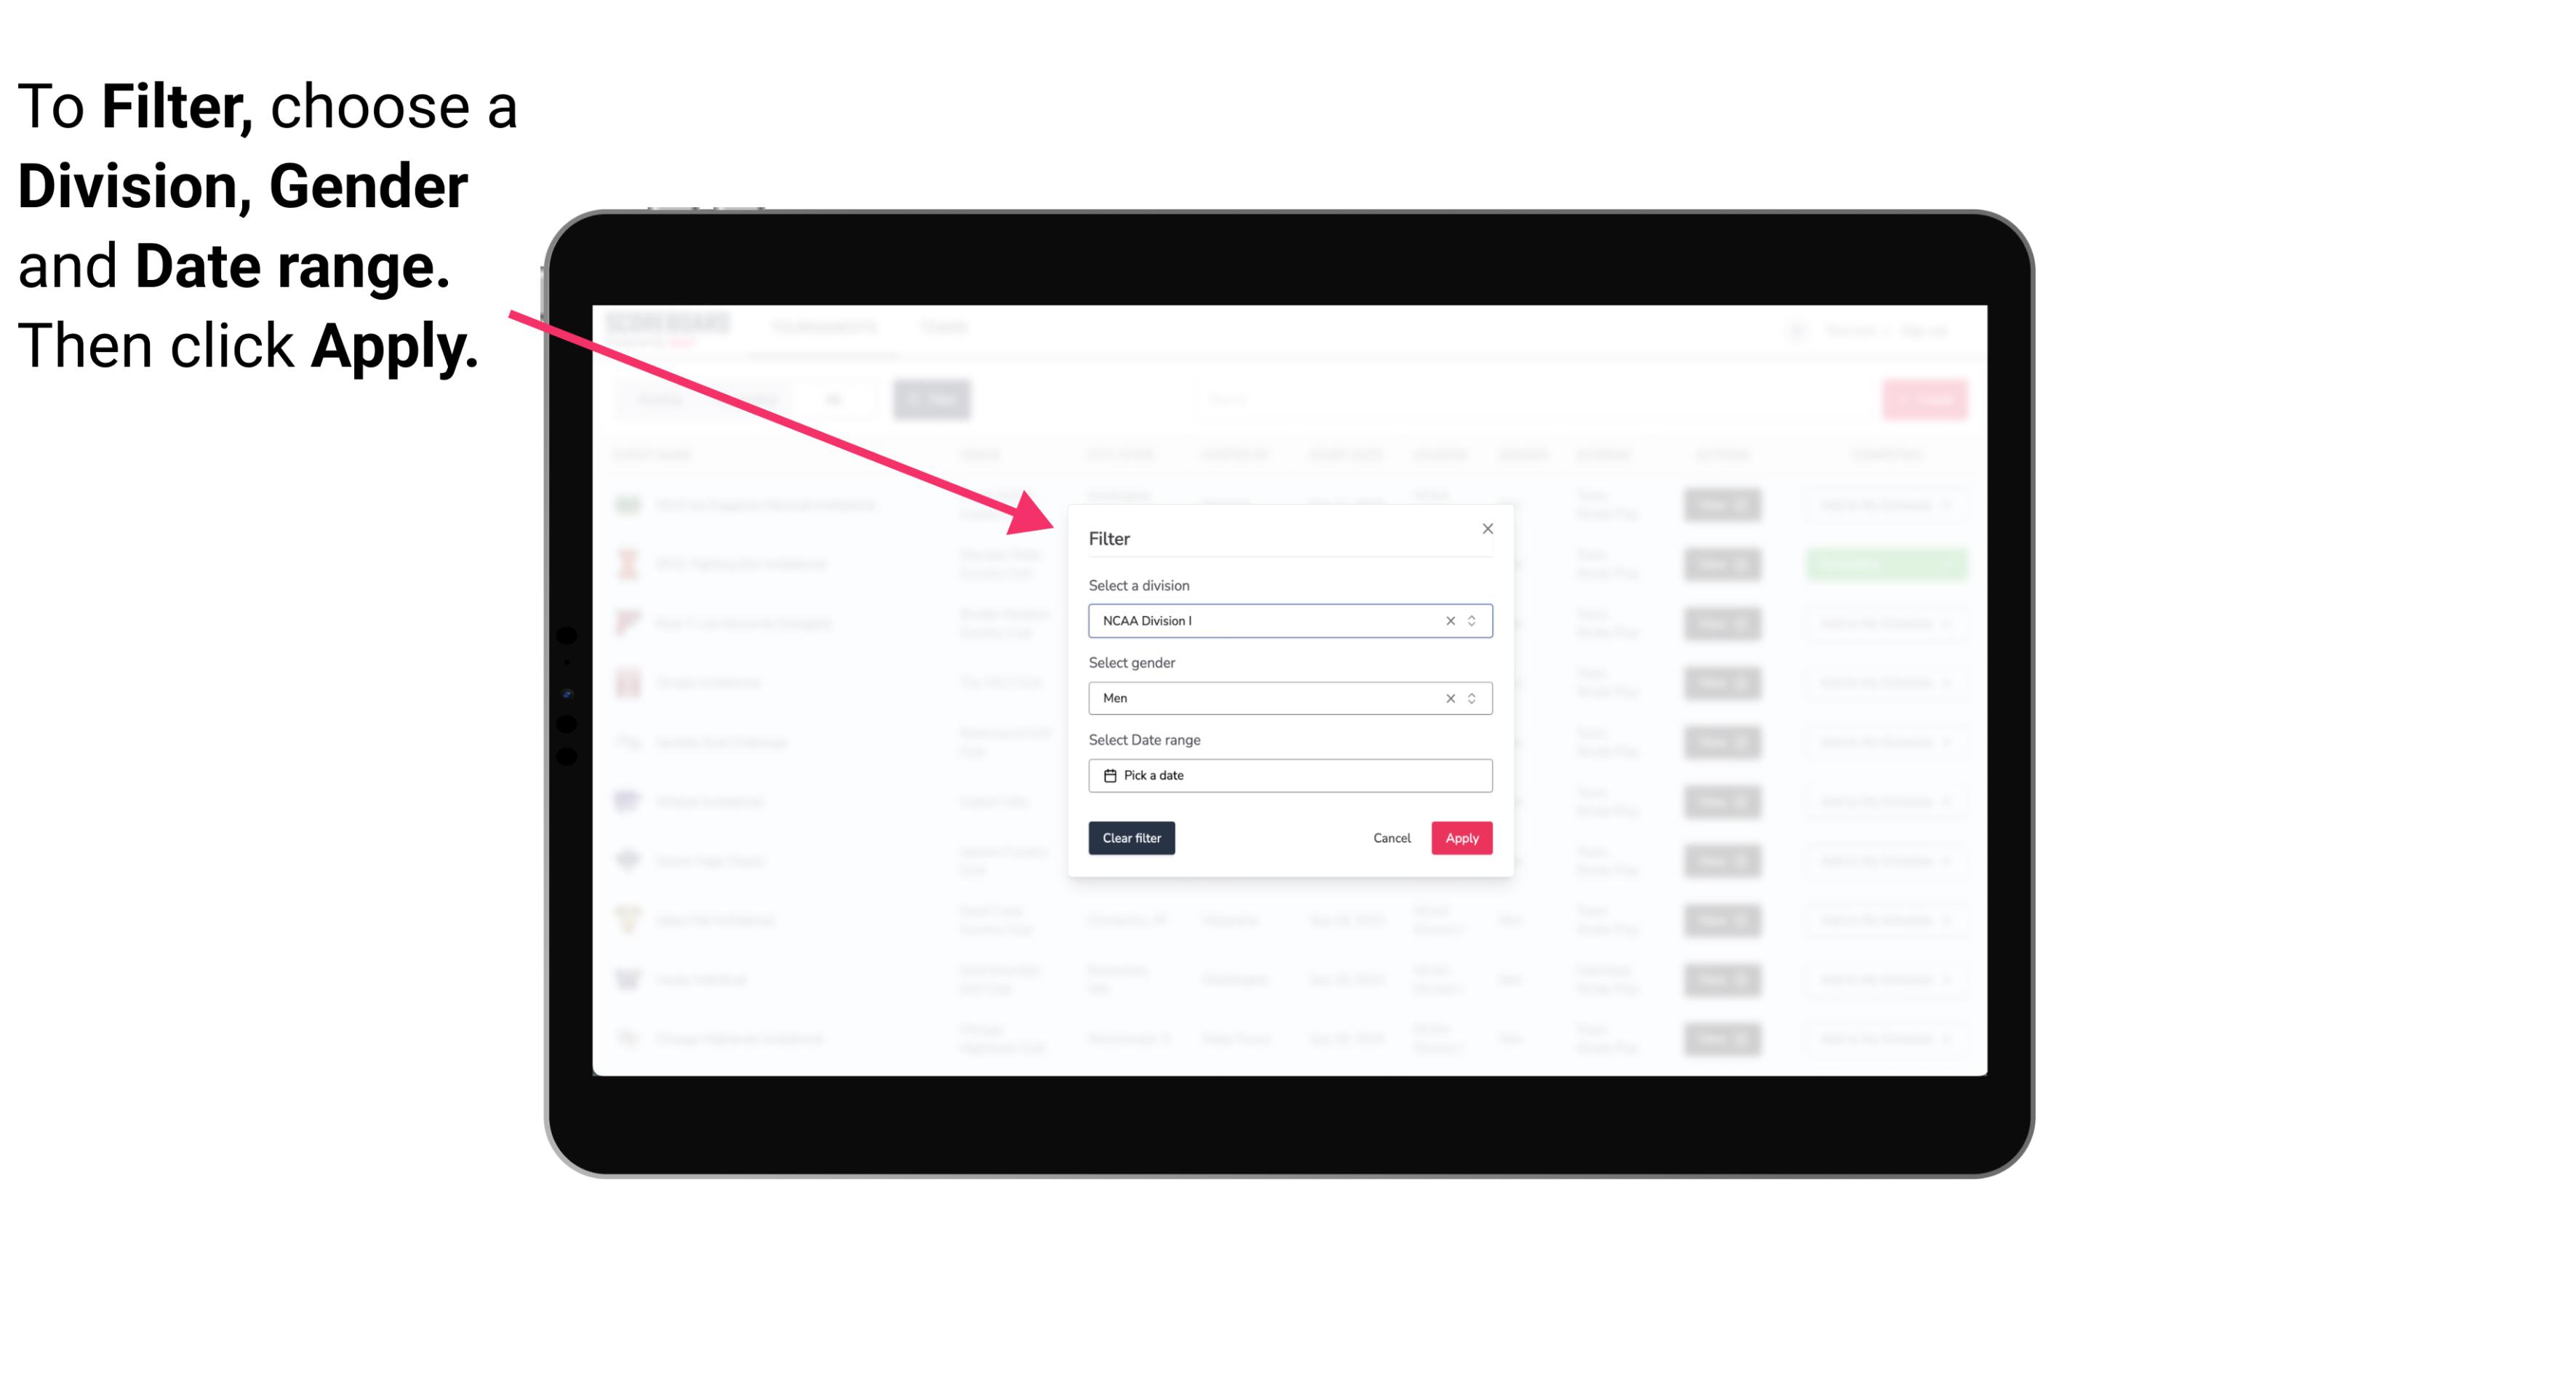
Task: Click the Filter dialog title menu
Action: click(1110, 537)
